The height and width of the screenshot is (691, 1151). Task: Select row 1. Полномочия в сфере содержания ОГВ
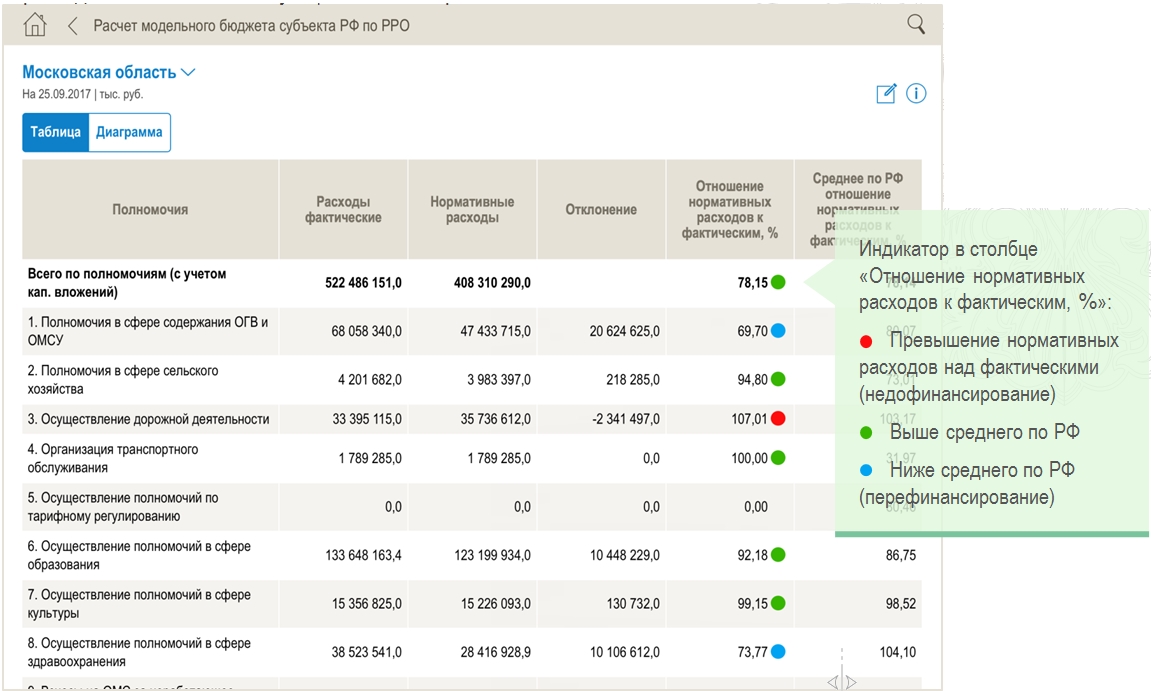[472, 331]
